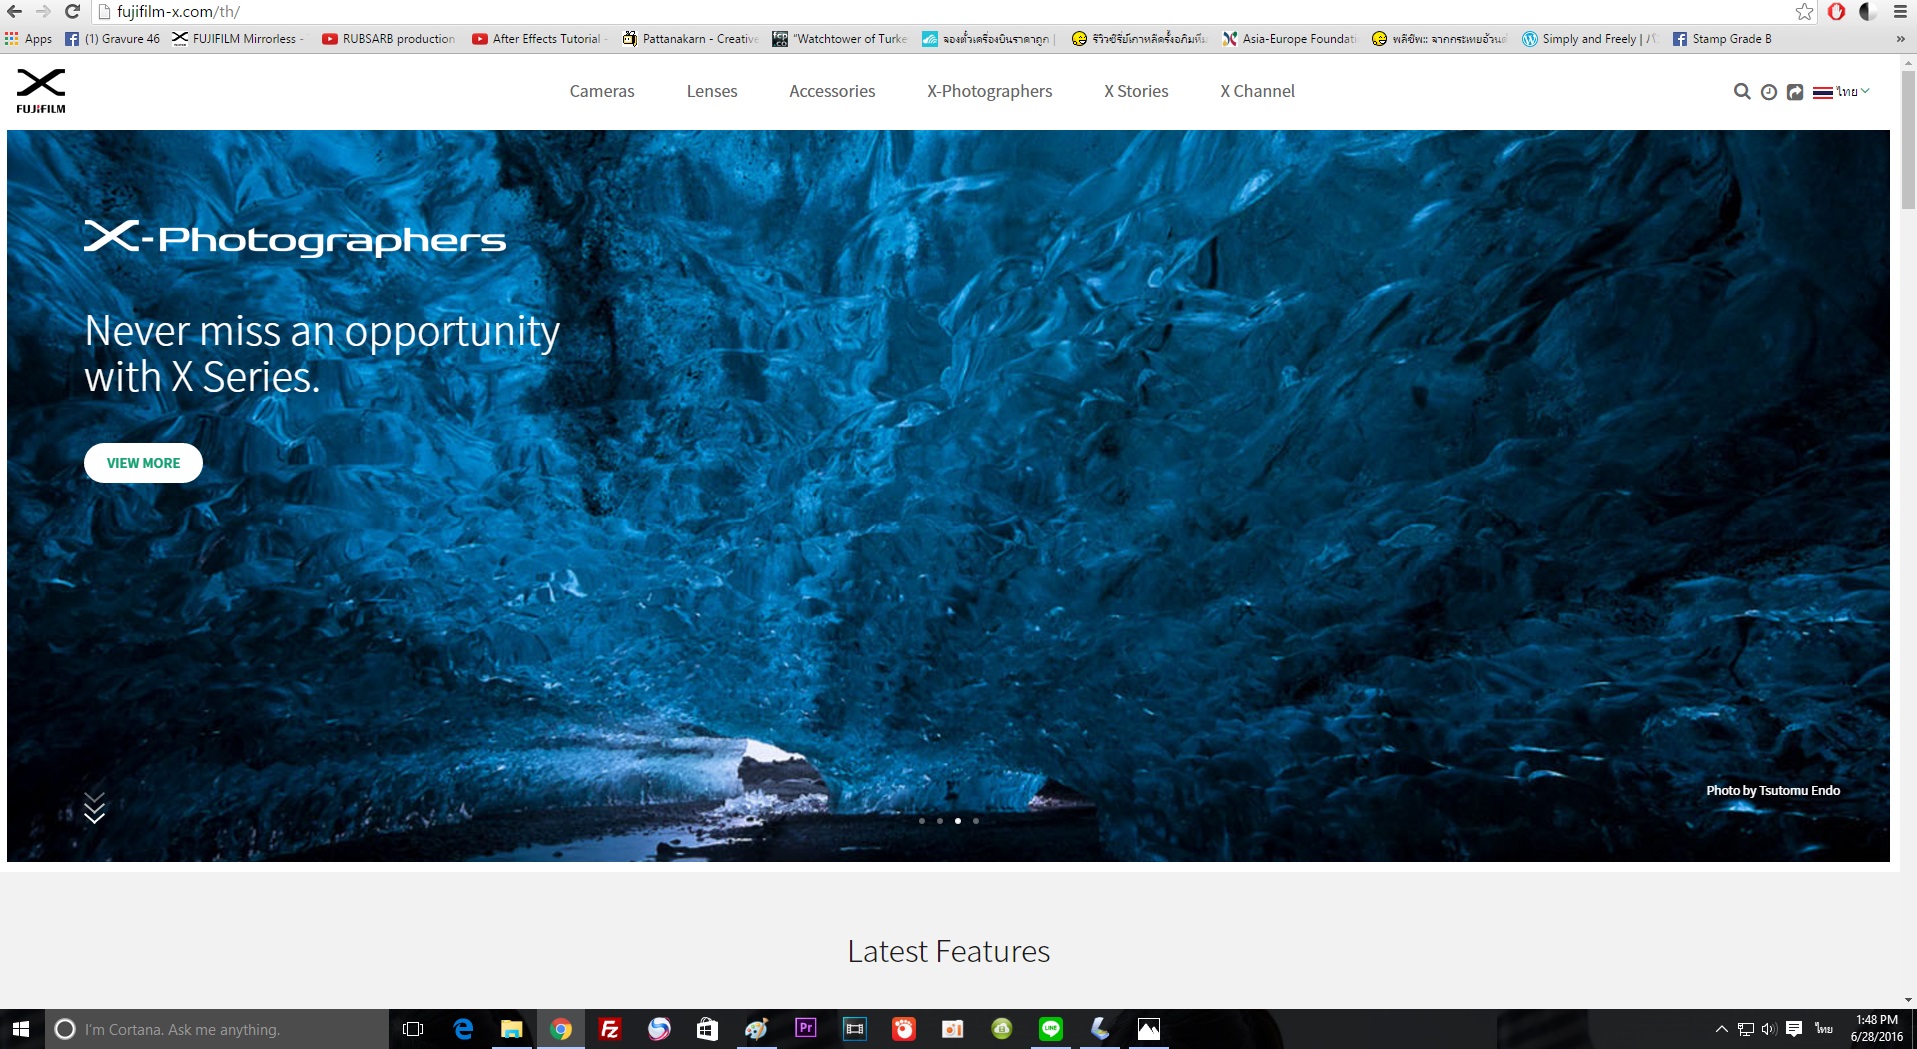
Task: Open the Watchtower of Turkey bookmark
Action: tap(840, 39)
